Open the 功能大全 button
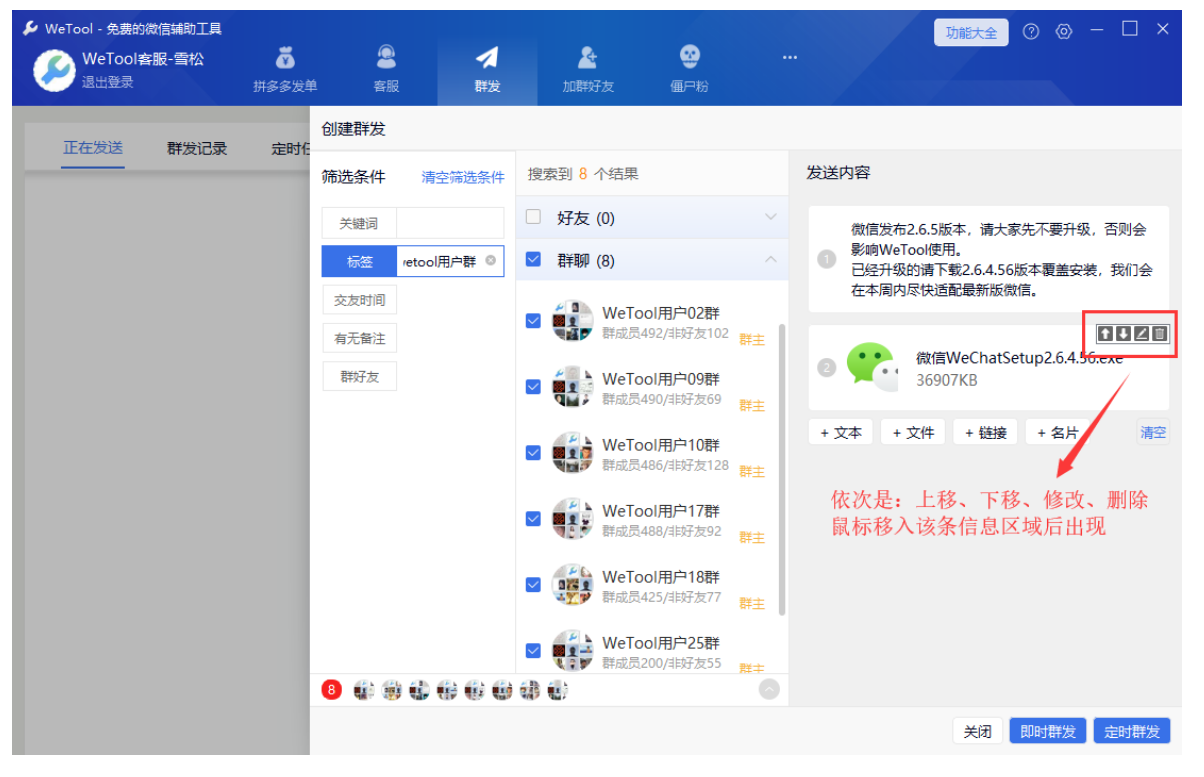Screen dimensions: 1204x777 click(x=971, y=32)
